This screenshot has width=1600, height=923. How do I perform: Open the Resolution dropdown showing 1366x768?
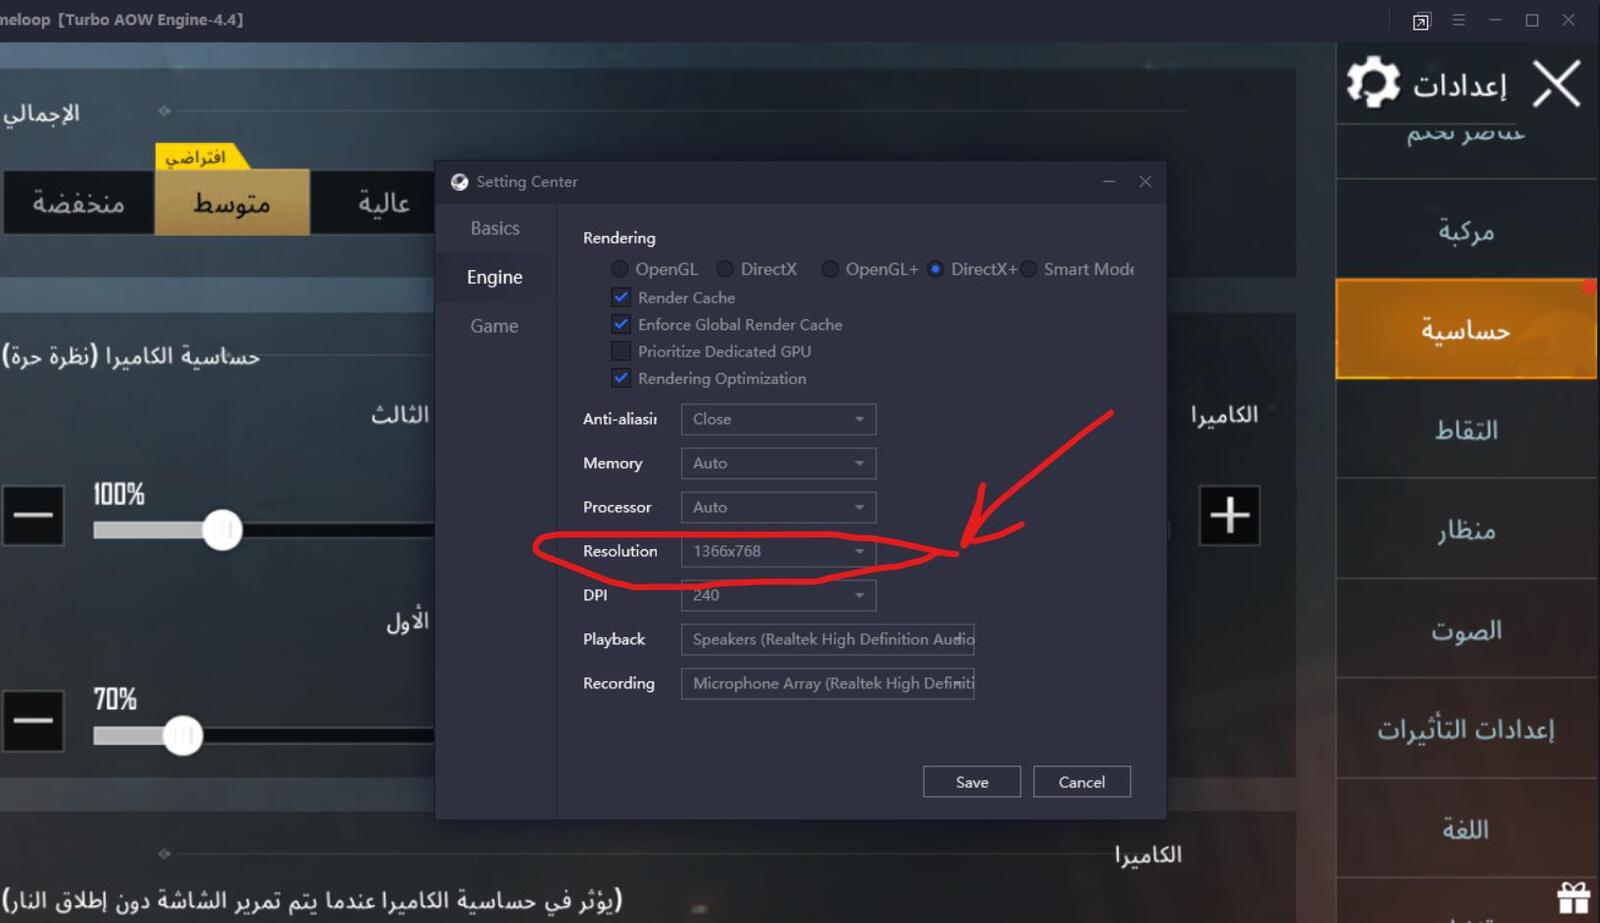coord(778,552)
